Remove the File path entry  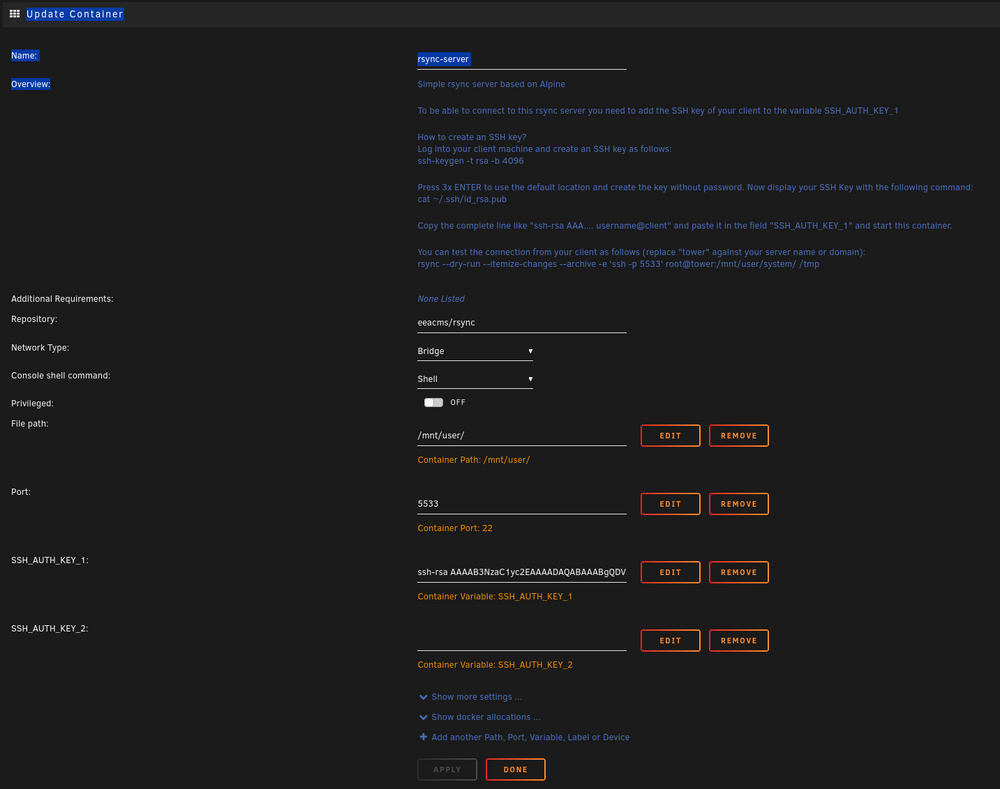click(739, 436)
